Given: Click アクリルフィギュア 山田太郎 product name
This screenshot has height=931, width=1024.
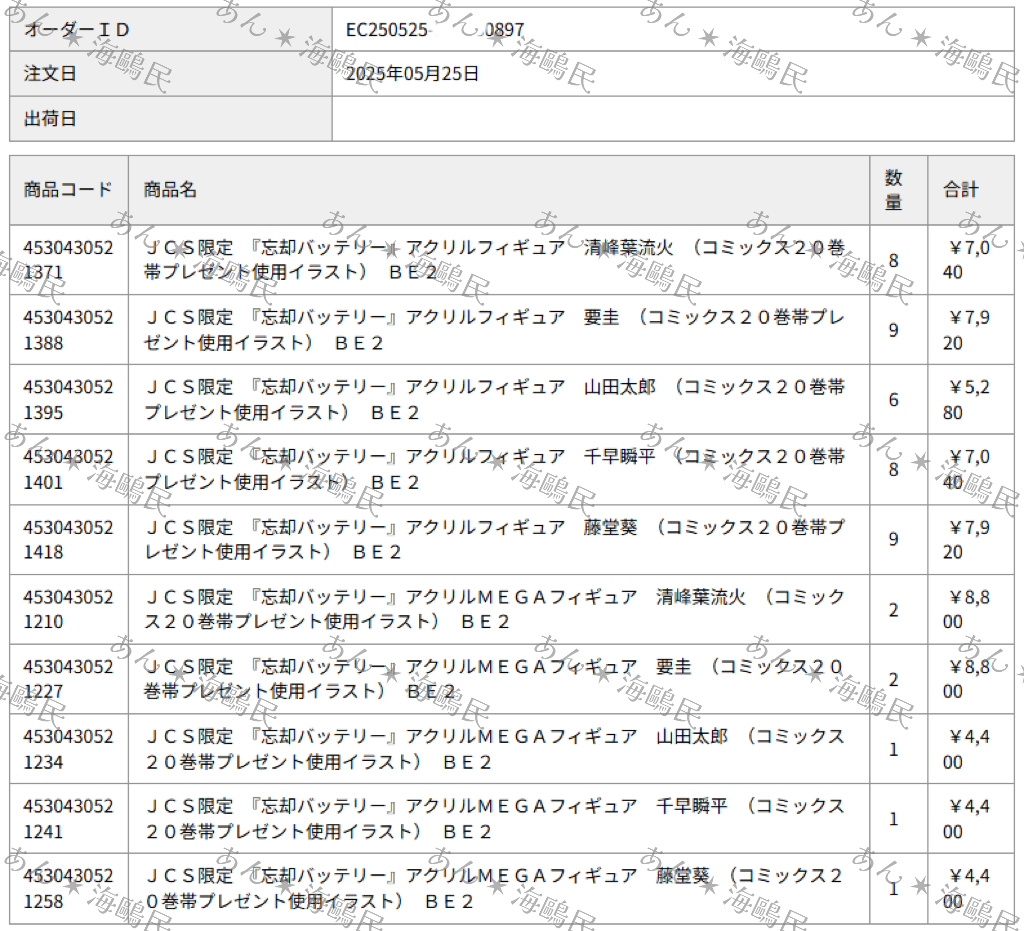Looking at the screenshot, I should [x=494, y=400].
